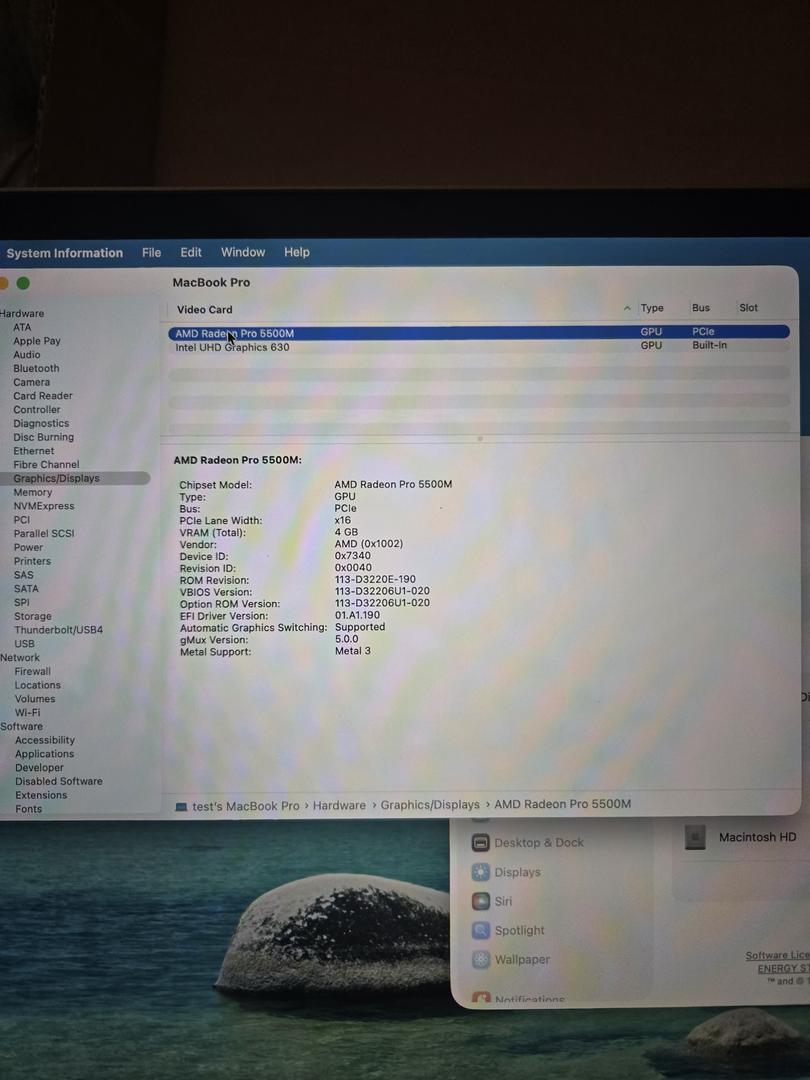
Task: Click the green full-screen window button
Action: tap(23, 283)
